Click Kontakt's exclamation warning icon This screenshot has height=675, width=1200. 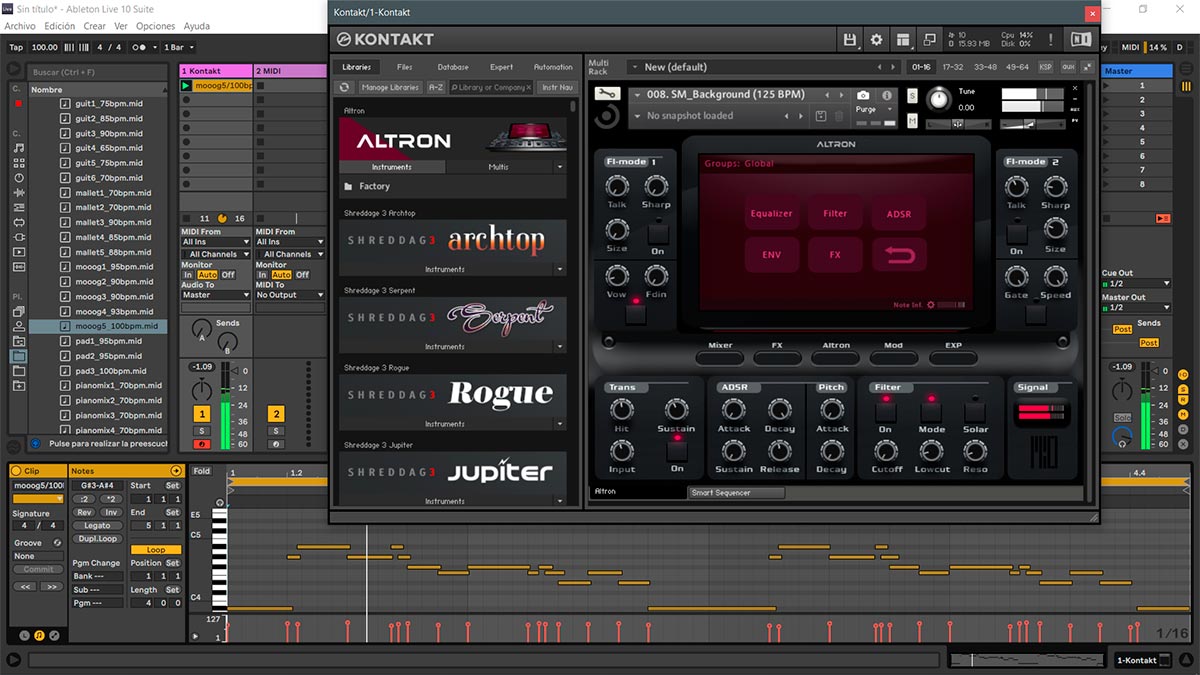pos(1050,39)
